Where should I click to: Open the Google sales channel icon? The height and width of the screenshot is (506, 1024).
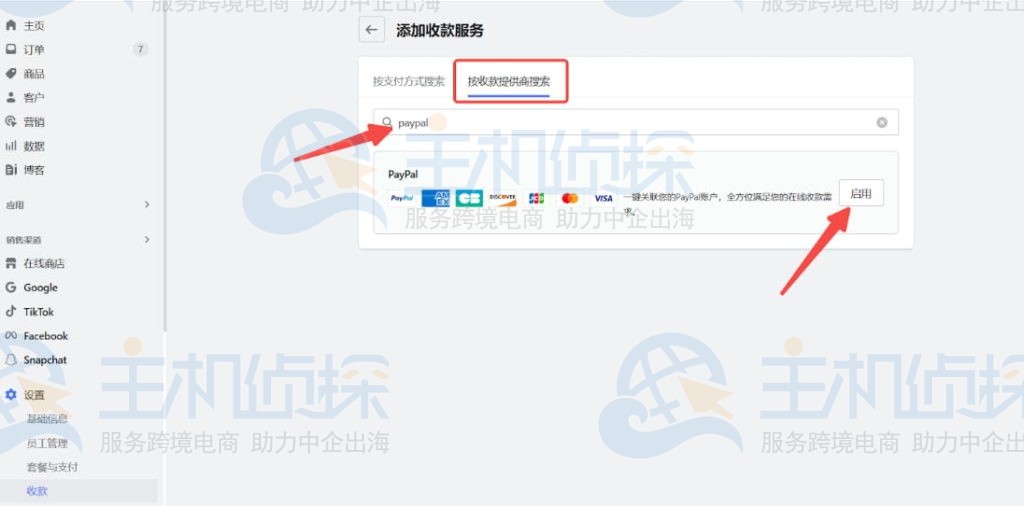coord(11,287)
